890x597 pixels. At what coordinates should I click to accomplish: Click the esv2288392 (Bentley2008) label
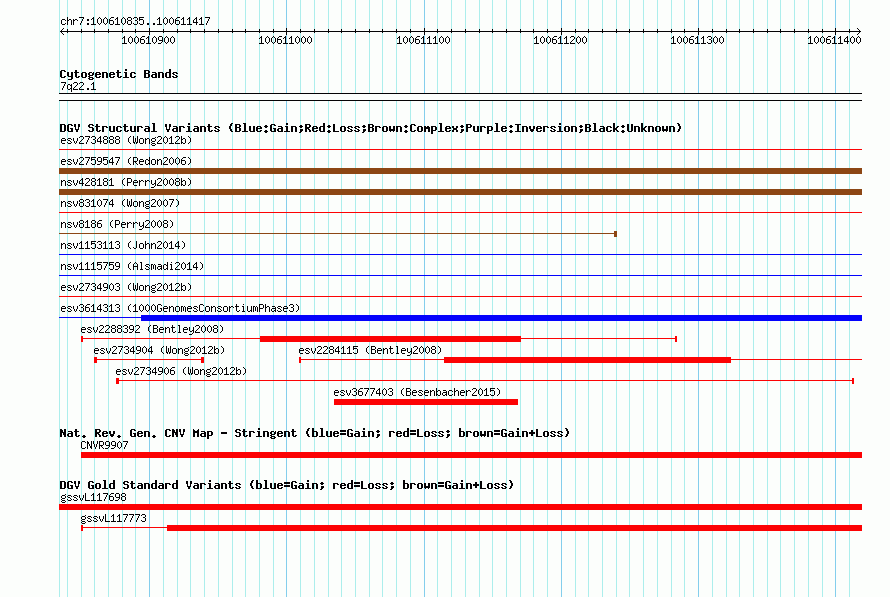click(152, 329)
